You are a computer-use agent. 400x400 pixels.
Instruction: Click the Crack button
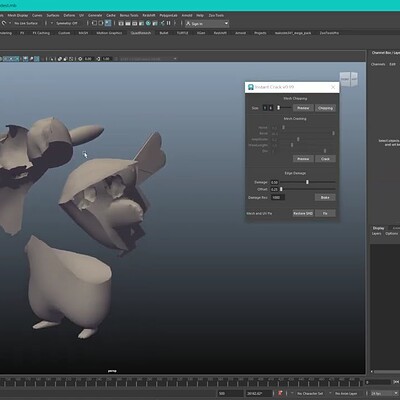tap(325, 159)
